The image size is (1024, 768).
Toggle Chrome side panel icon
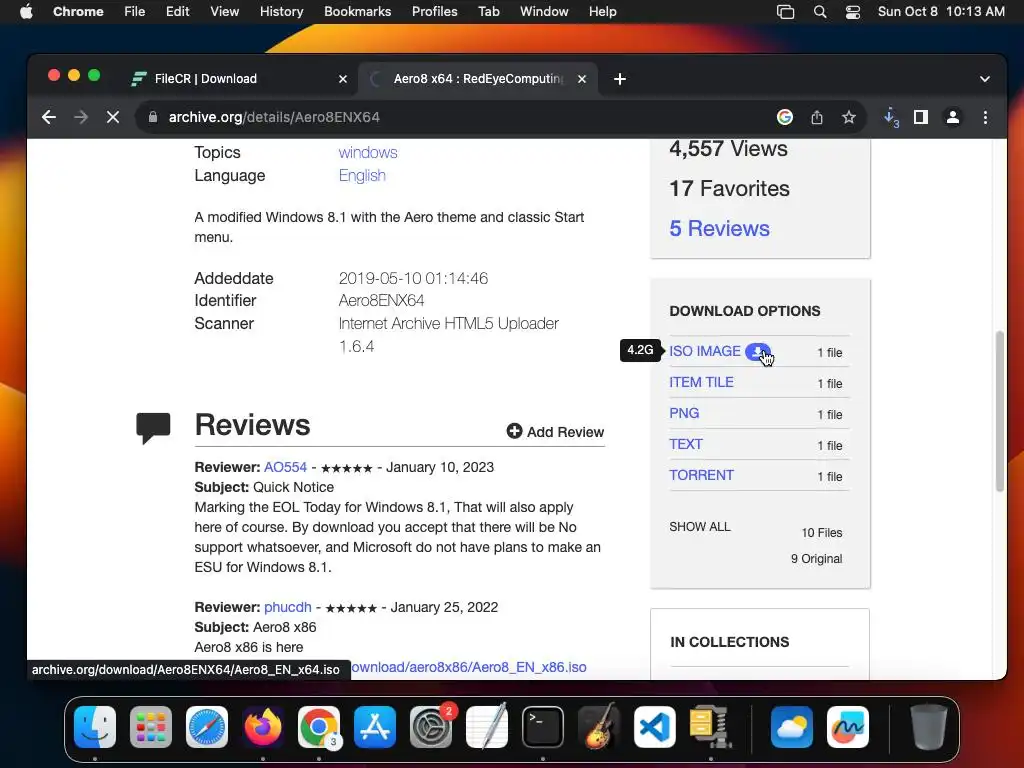[x=921, y=117]
